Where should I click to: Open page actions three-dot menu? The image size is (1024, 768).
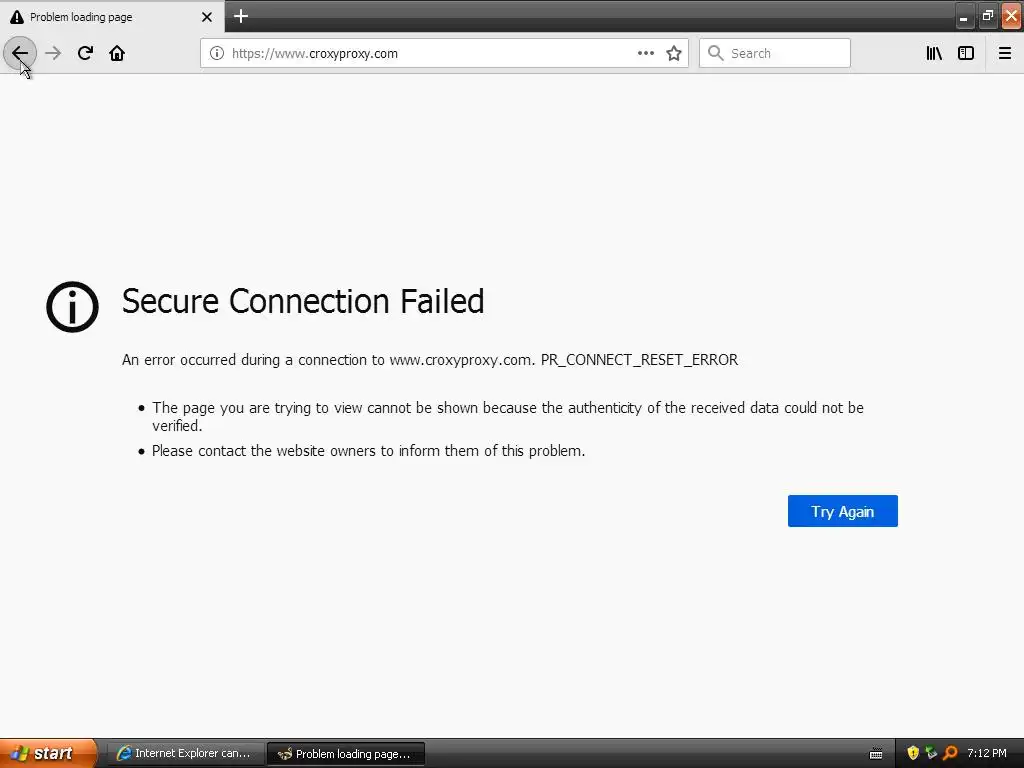click(x=646, y=53)
